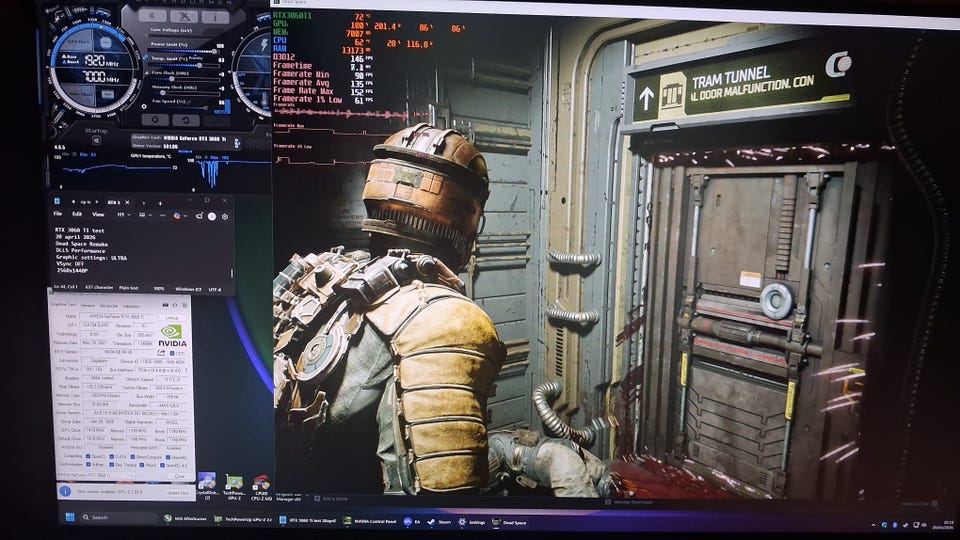
Task: Click the BIOS export share icon in GPU-Z
Action: (x=162, y=352)
